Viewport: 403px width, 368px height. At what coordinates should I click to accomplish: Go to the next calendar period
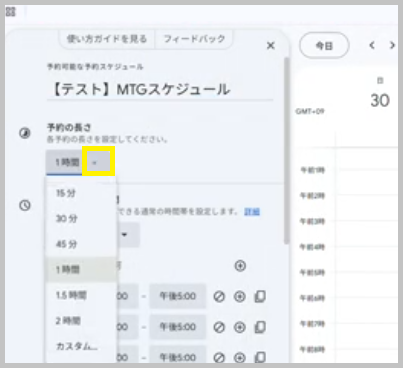pos(392,45)
